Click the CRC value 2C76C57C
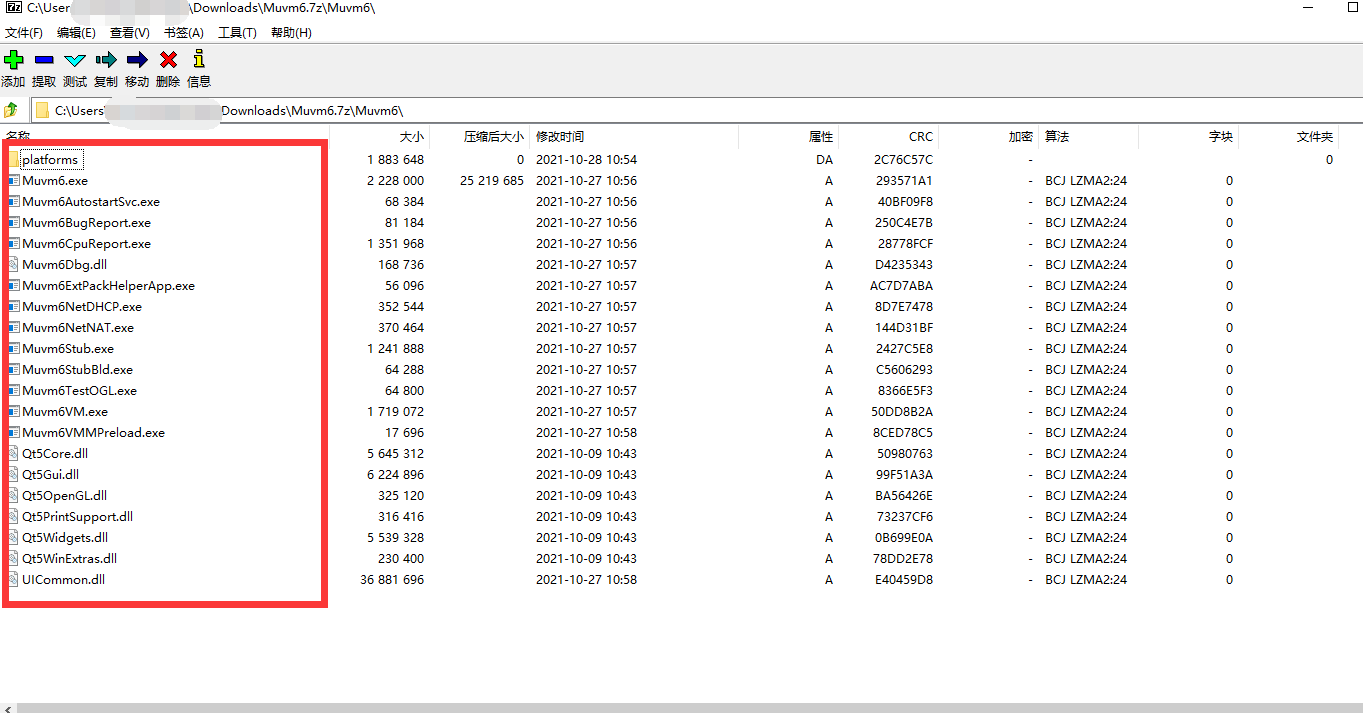The image size is (1363, 713). (x=903, y=160)
